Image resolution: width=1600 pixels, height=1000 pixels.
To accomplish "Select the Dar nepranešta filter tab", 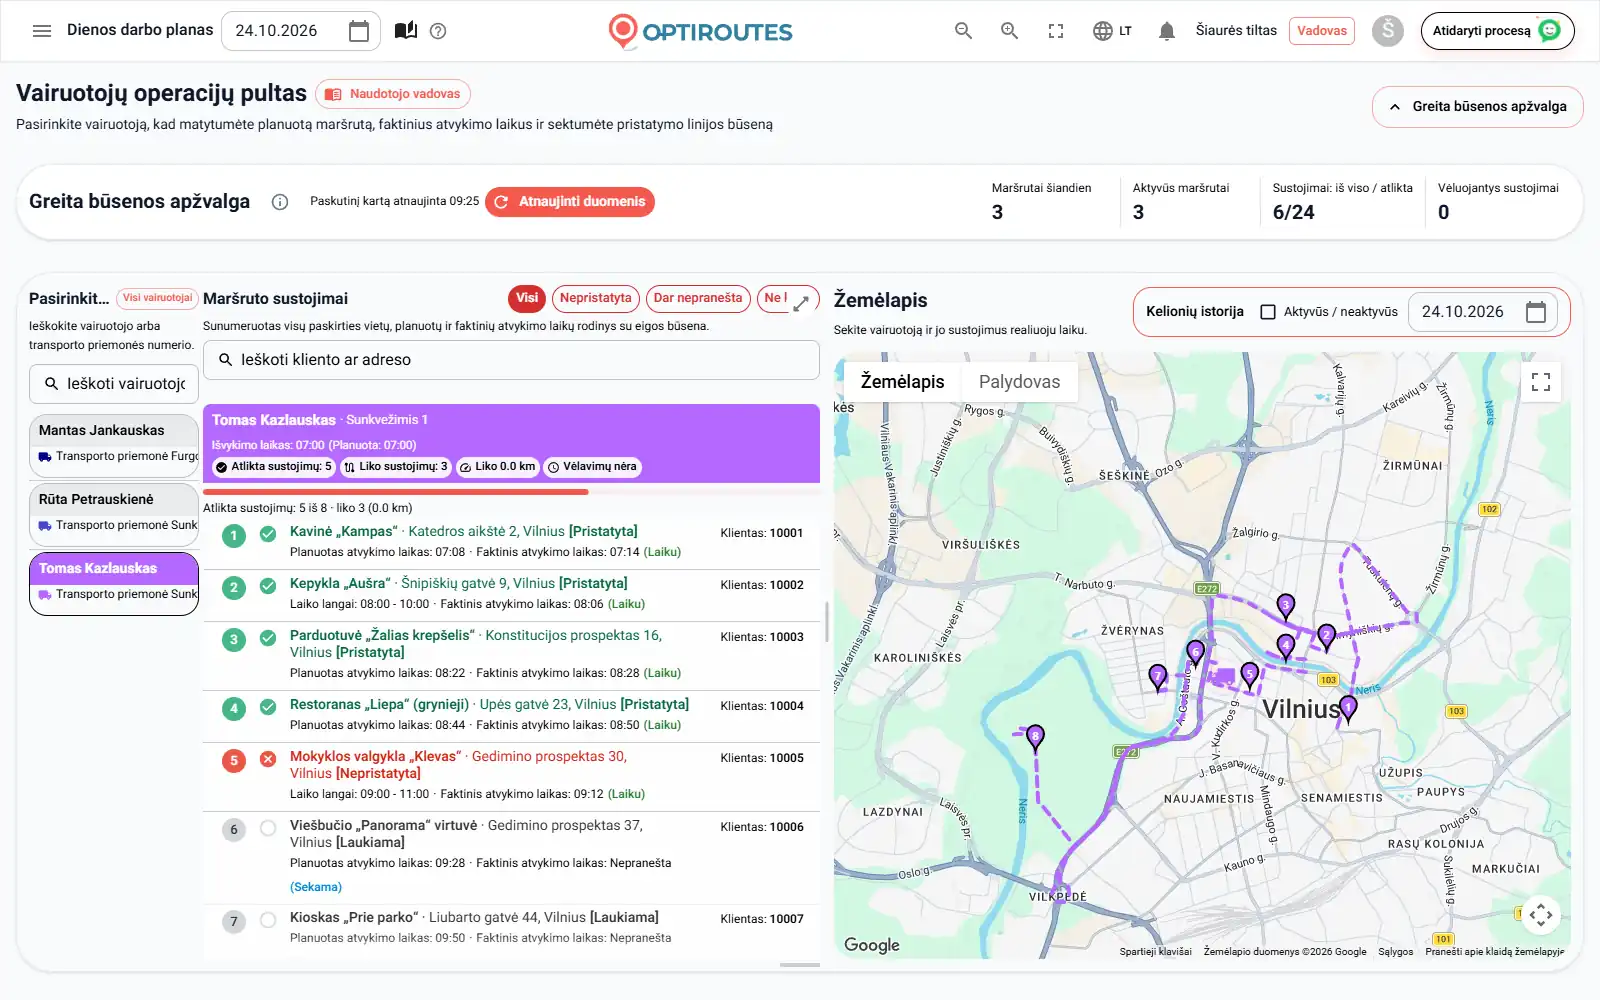I will (x=698, y=298).
